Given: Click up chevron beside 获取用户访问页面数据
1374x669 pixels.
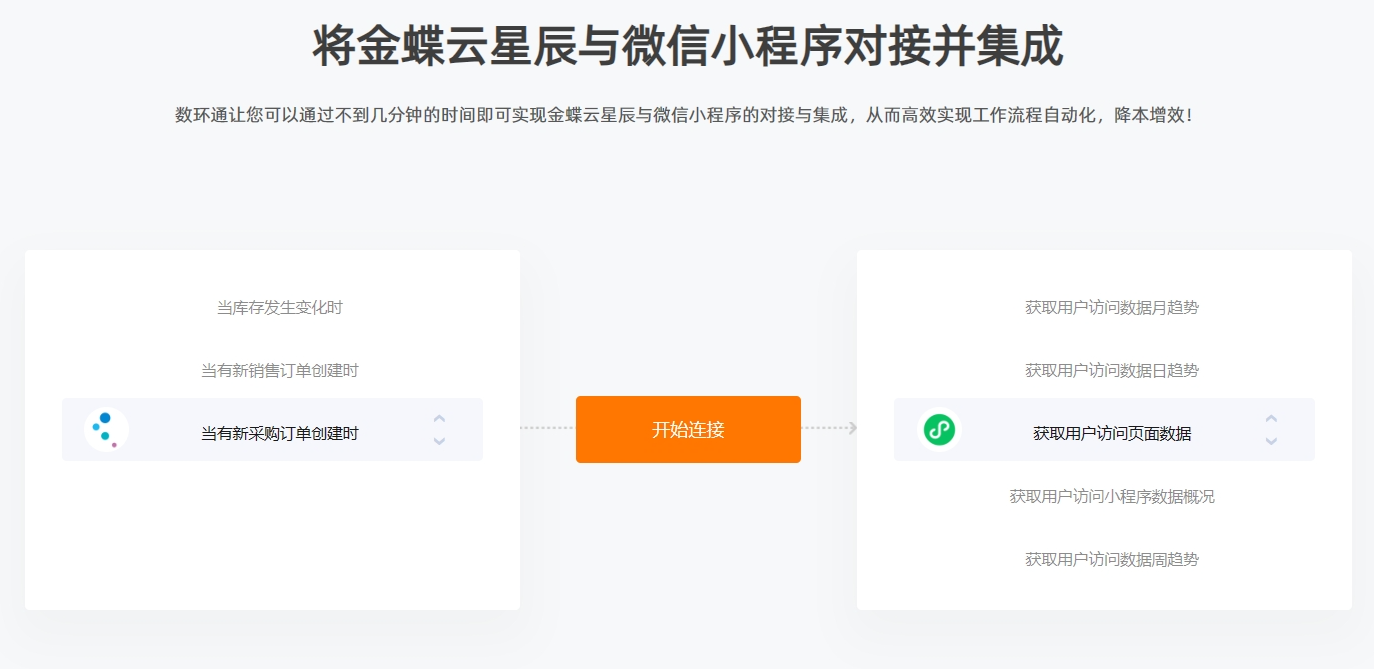Looking at the screenshot, I should 1271,419.
